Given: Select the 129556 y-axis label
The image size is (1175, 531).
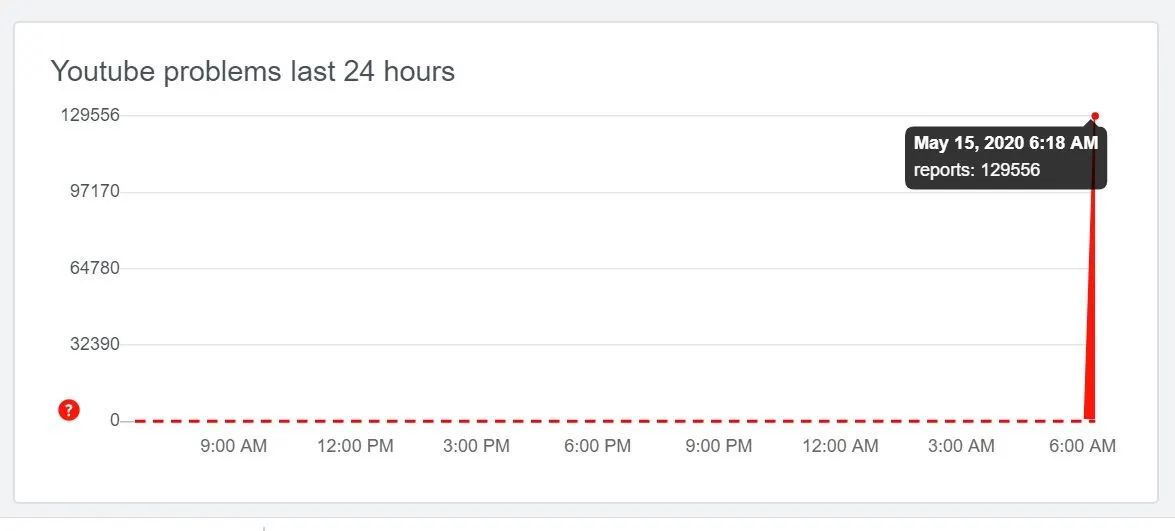Looking at the screenshot, I should pyautogui.click(x=90, y=115).
